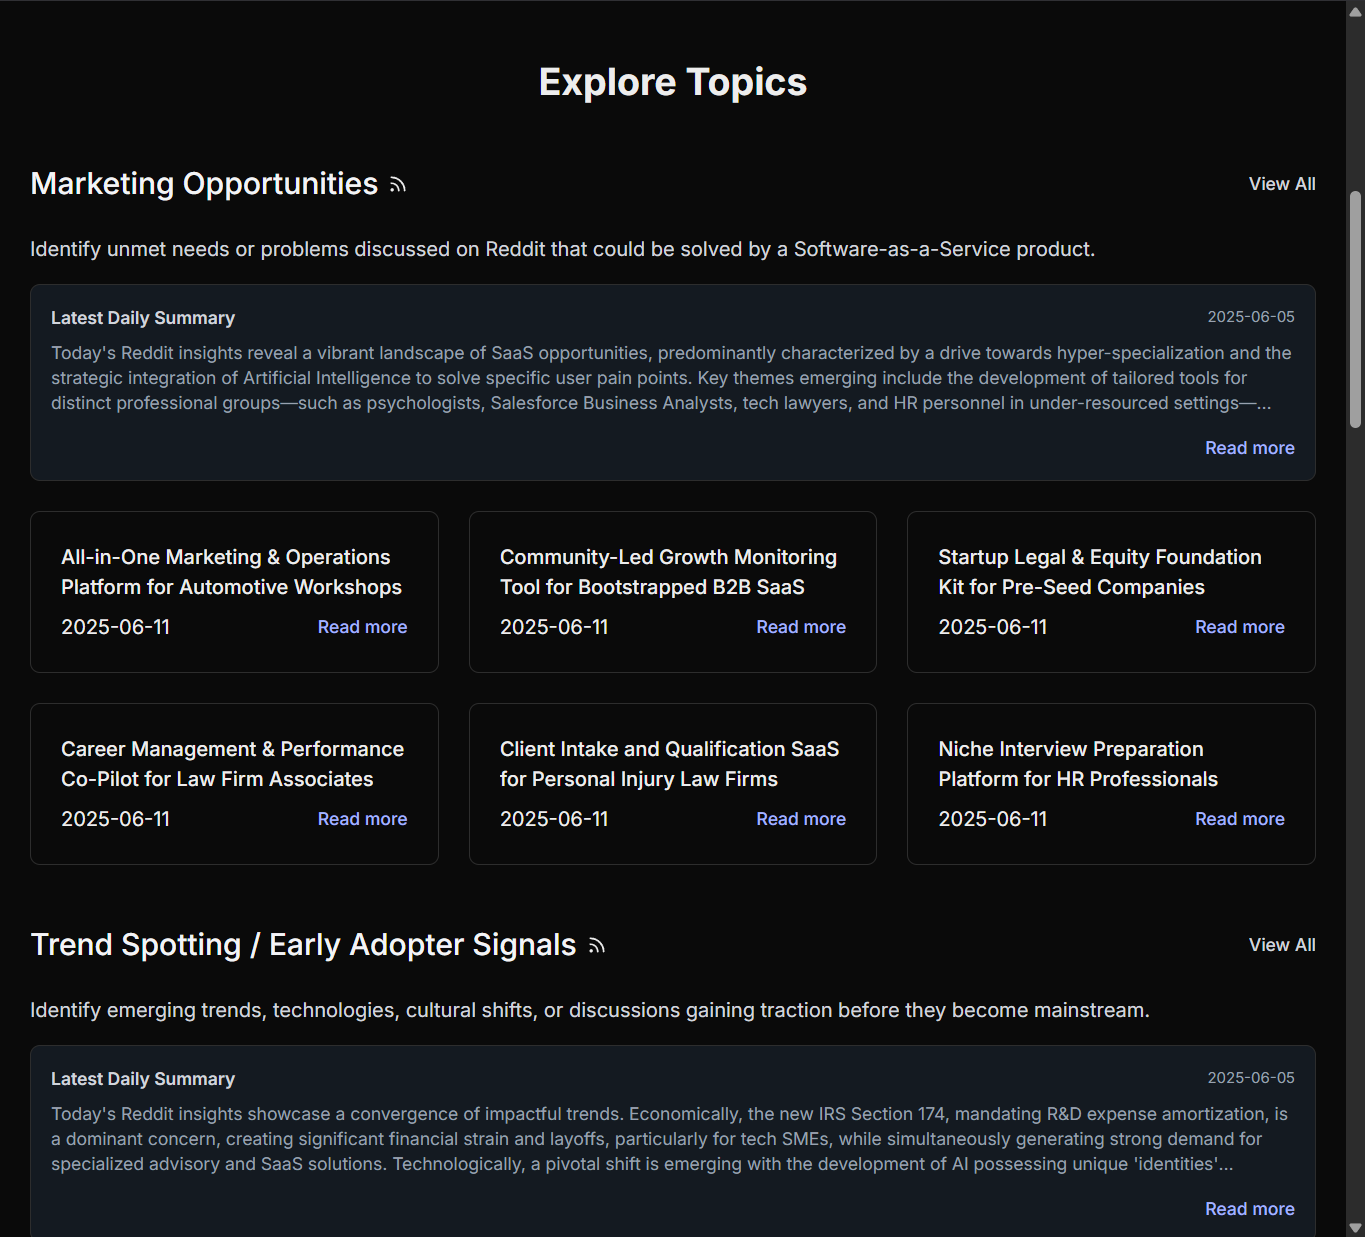Image resolution: width=1365 pixels, height=1237 pixels.
Task: Click the Marketing Opportunities heading
Action: click(x=204, y=184)
